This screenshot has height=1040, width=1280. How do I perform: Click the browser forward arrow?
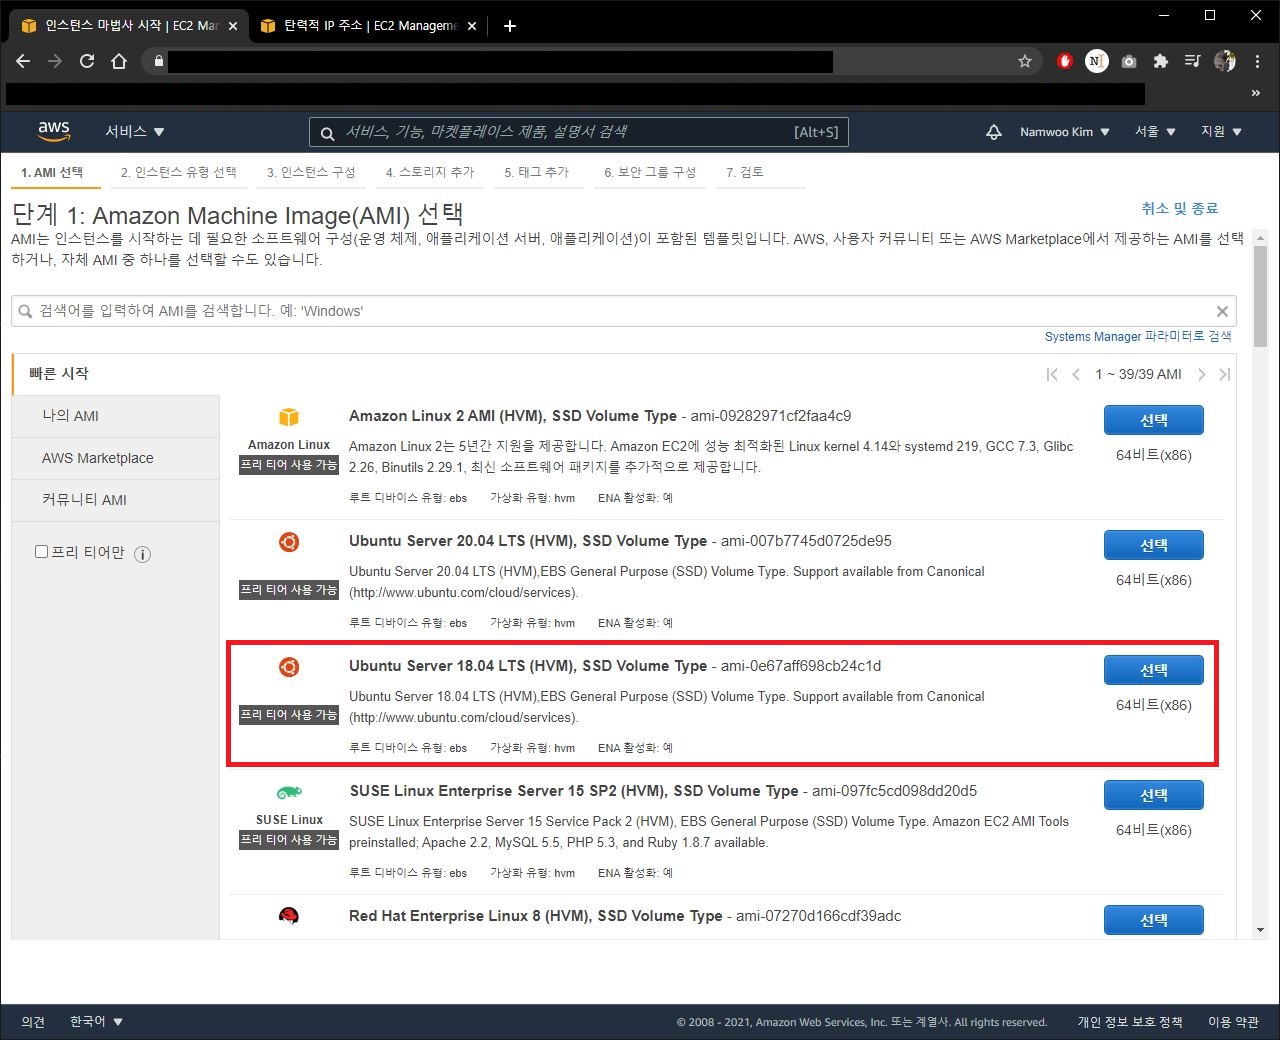pyautogui.click(x=55, y=61)
